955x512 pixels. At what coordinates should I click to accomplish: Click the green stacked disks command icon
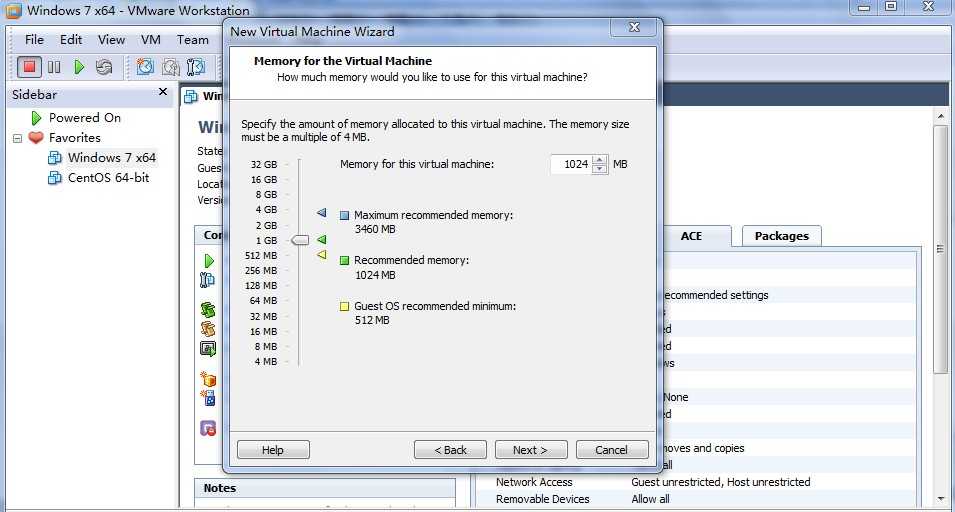tap(208, 310)
